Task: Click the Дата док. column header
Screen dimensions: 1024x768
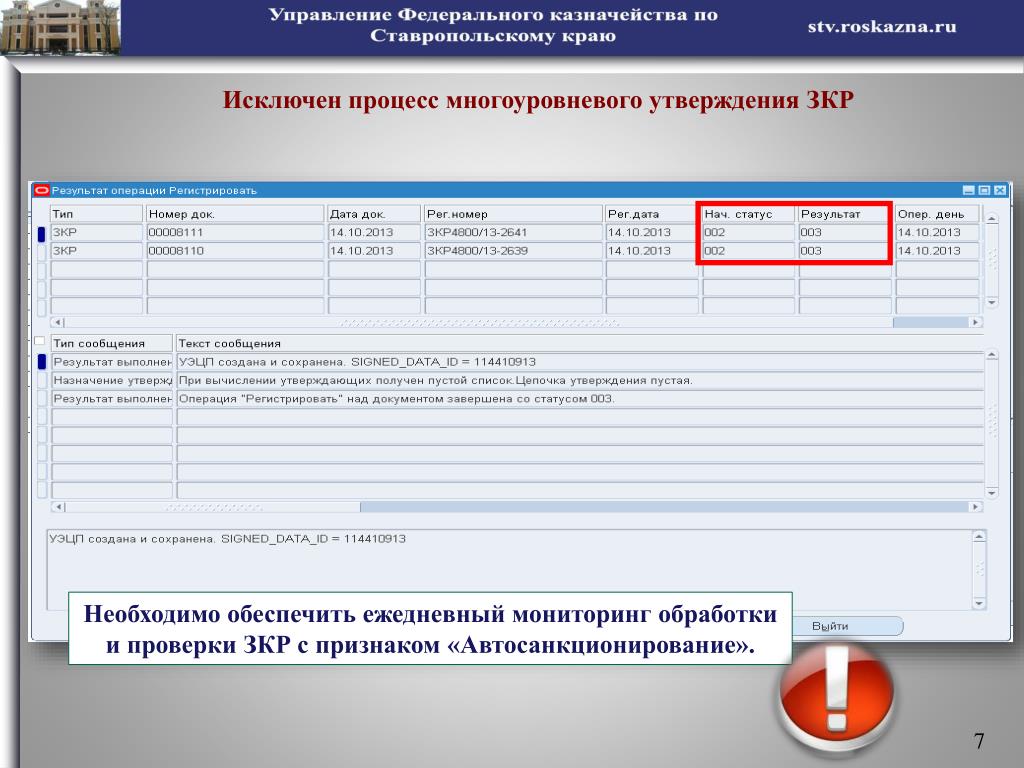Action: 374,214
